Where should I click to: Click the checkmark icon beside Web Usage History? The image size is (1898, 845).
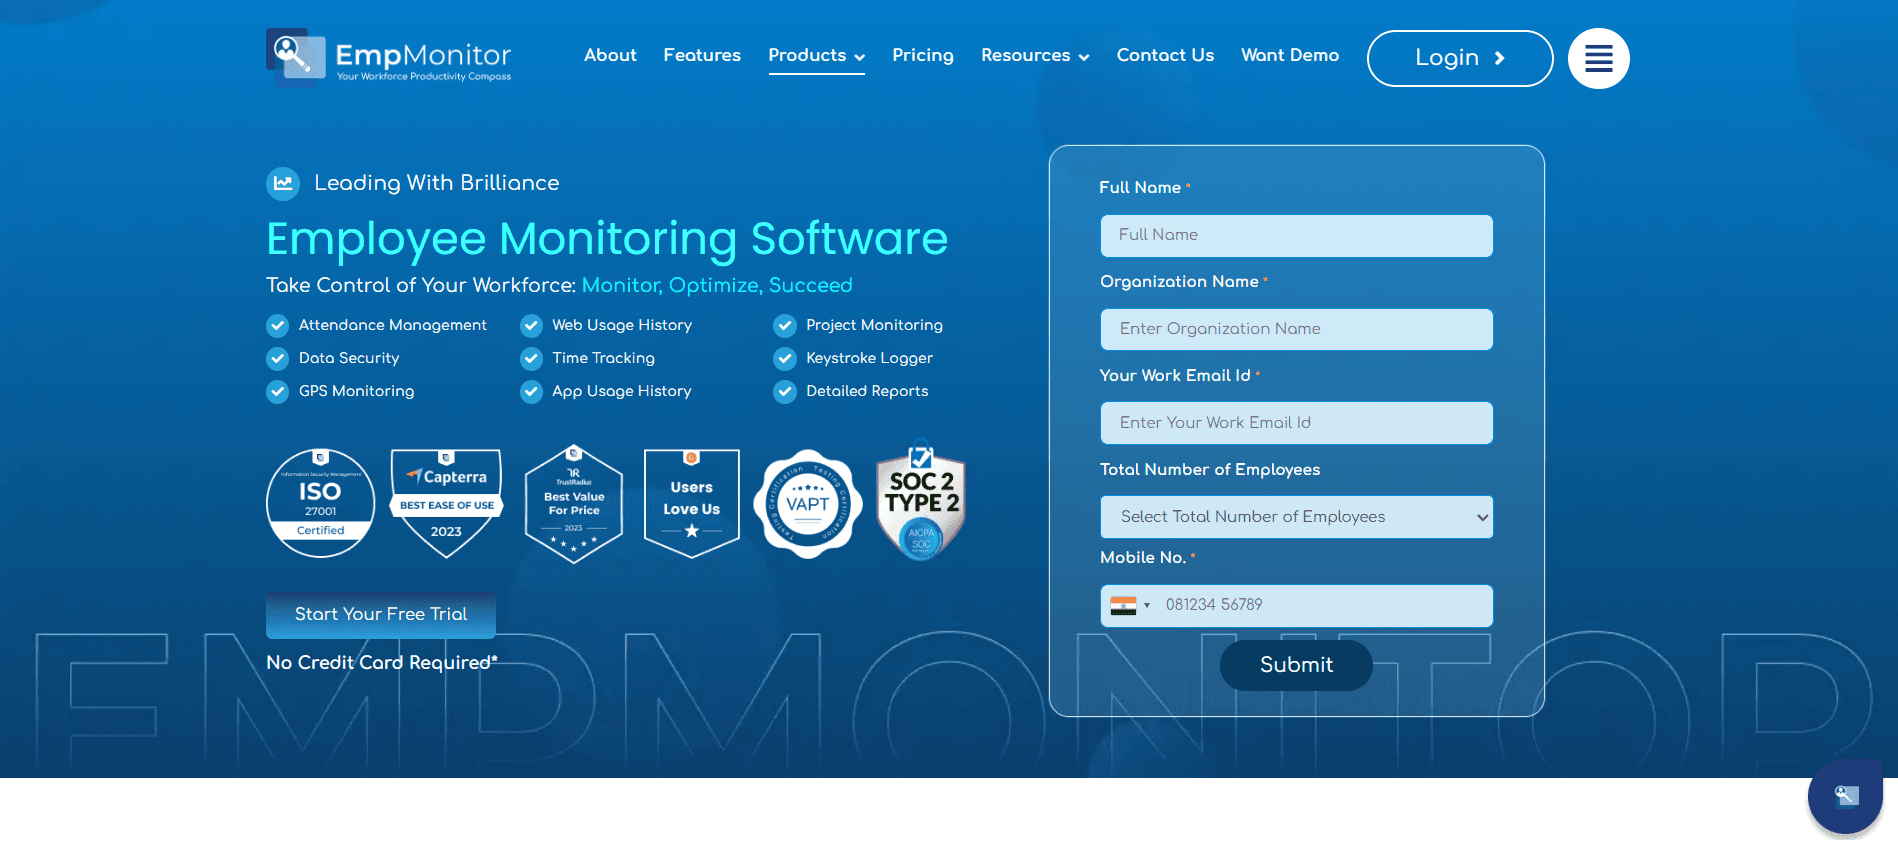(531, 325)
